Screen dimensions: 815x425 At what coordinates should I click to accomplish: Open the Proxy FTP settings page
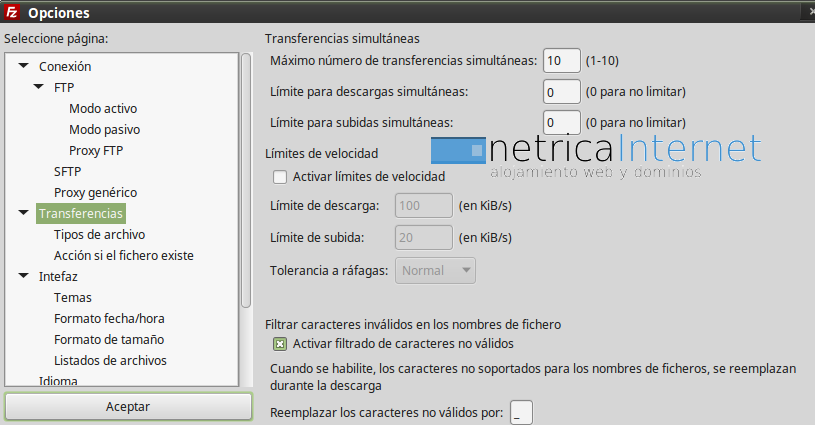96,150
